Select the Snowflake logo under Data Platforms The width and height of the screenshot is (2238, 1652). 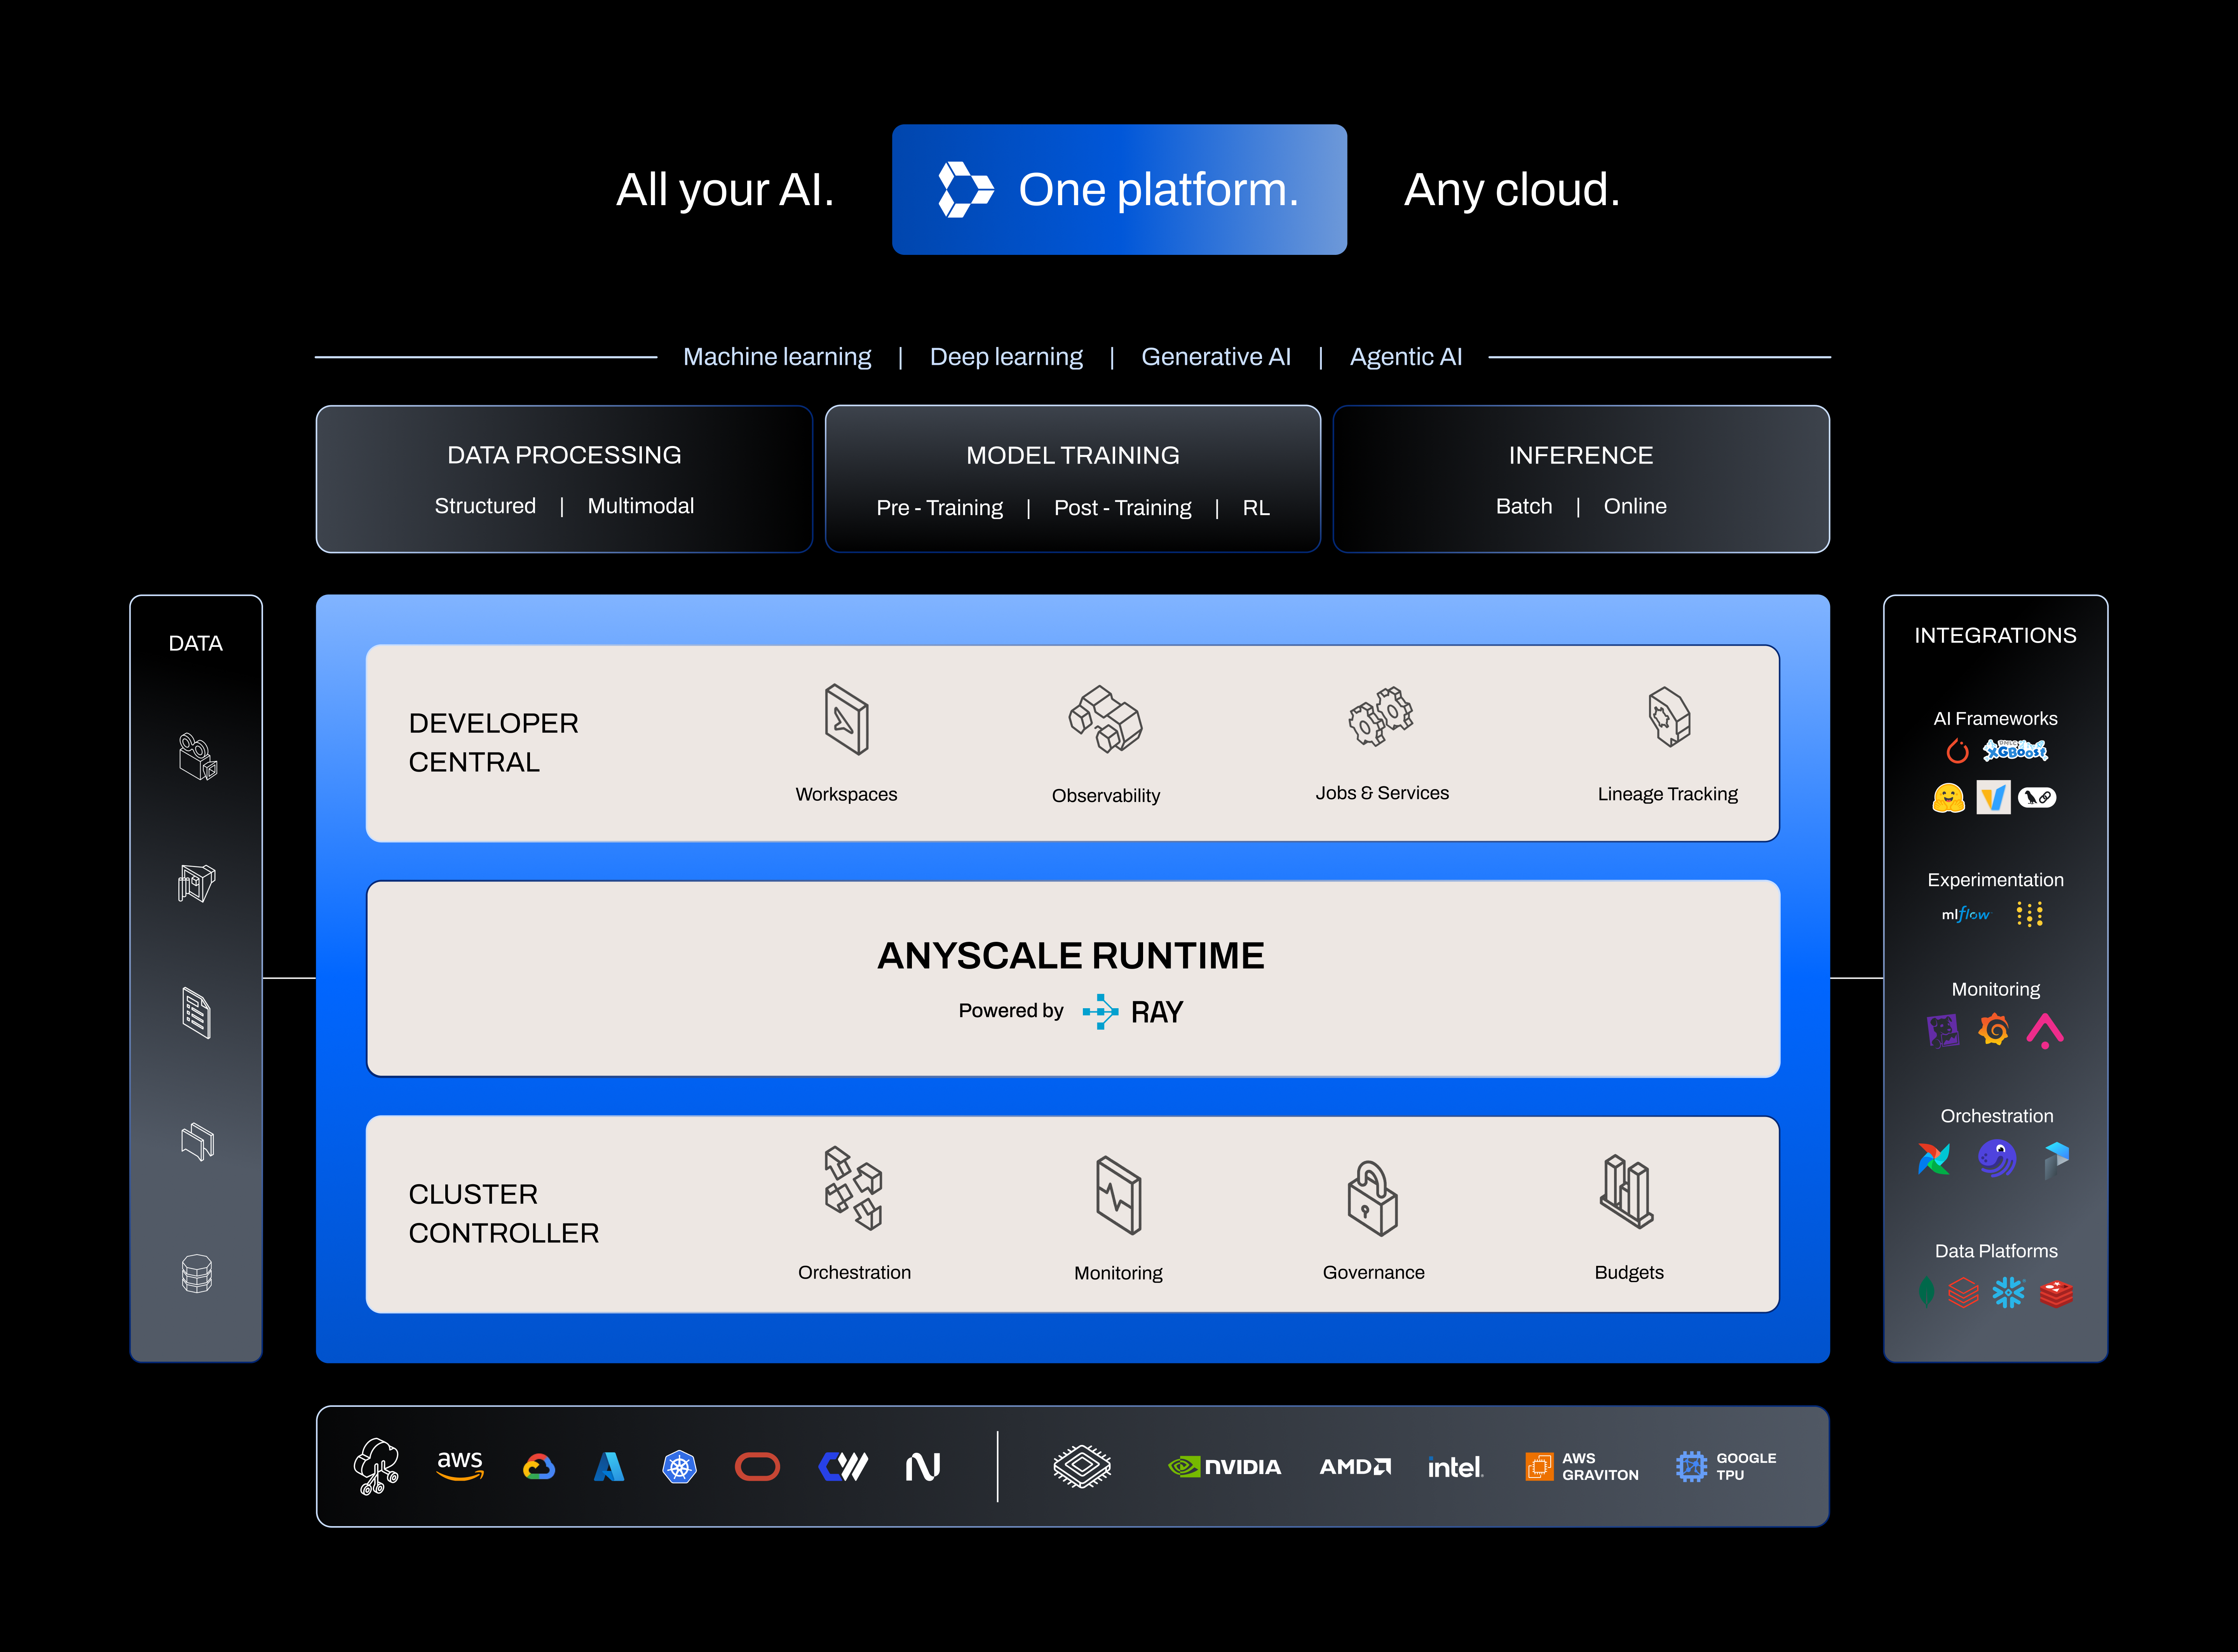click(x=2008, y=1292)
